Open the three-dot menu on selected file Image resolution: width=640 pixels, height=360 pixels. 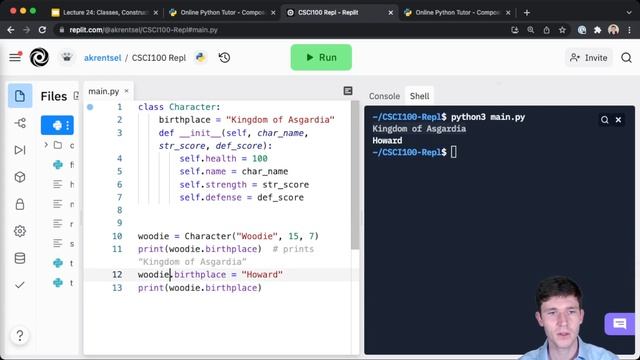click(x=68, y=125)
